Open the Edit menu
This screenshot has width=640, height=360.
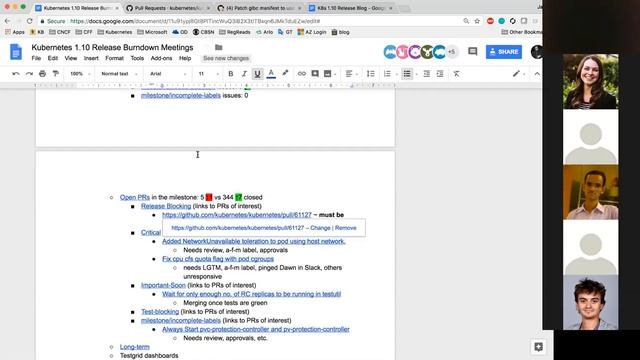[53, 58]
